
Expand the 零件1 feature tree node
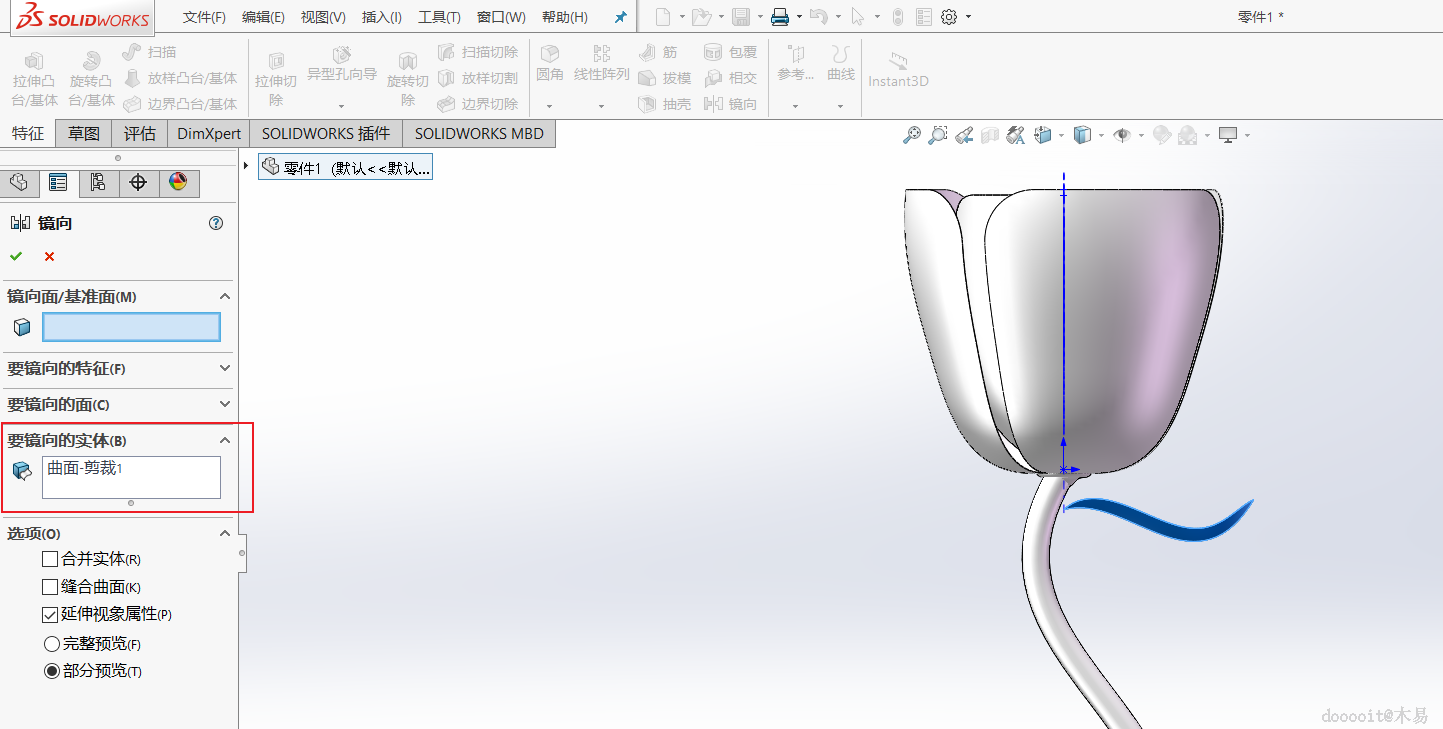click(246, 166)
